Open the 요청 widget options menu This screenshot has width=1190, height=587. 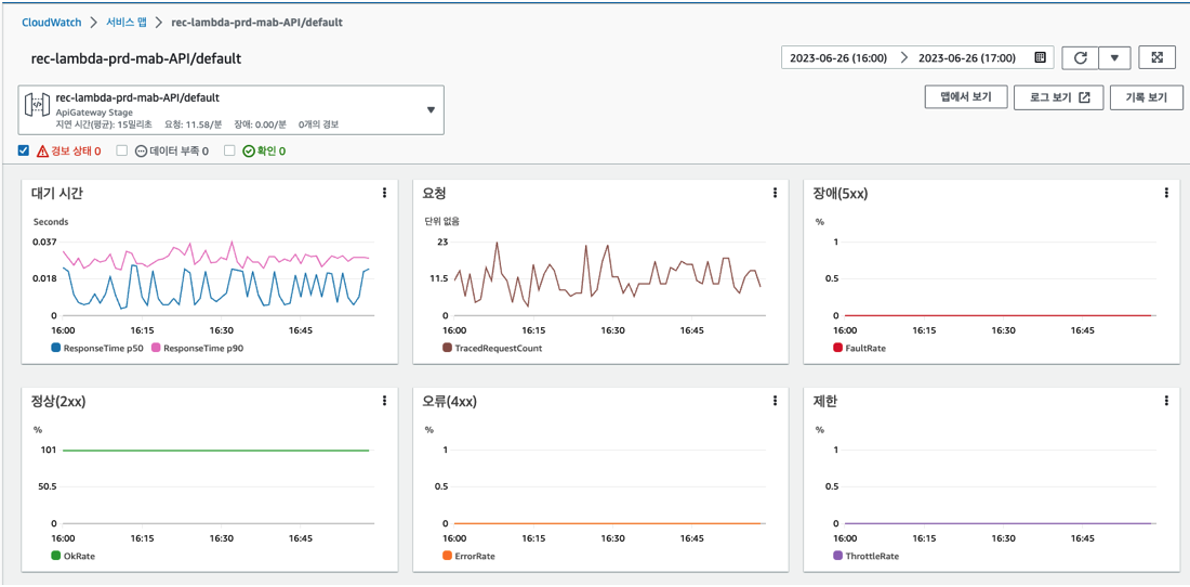click(775, 194)
